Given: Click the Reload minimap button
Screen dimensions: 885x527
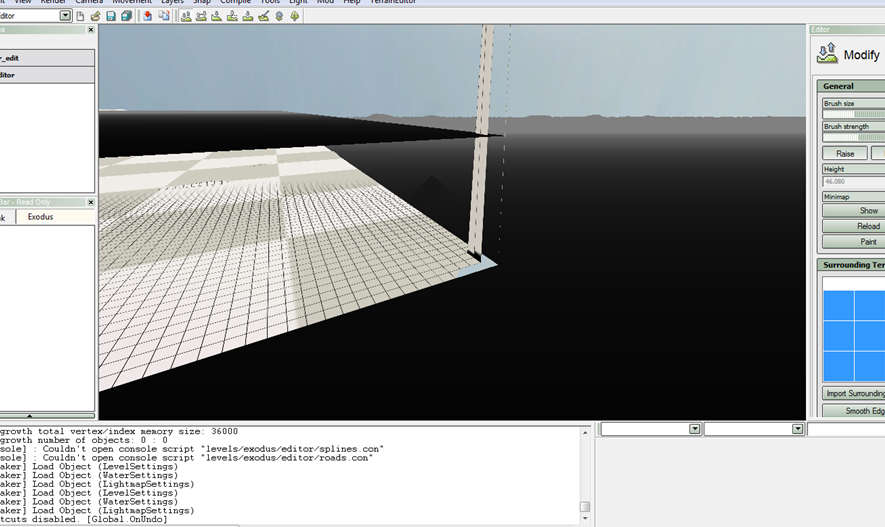Looking at the screenshot, I should pyautogui.click(x=867, y=226).
